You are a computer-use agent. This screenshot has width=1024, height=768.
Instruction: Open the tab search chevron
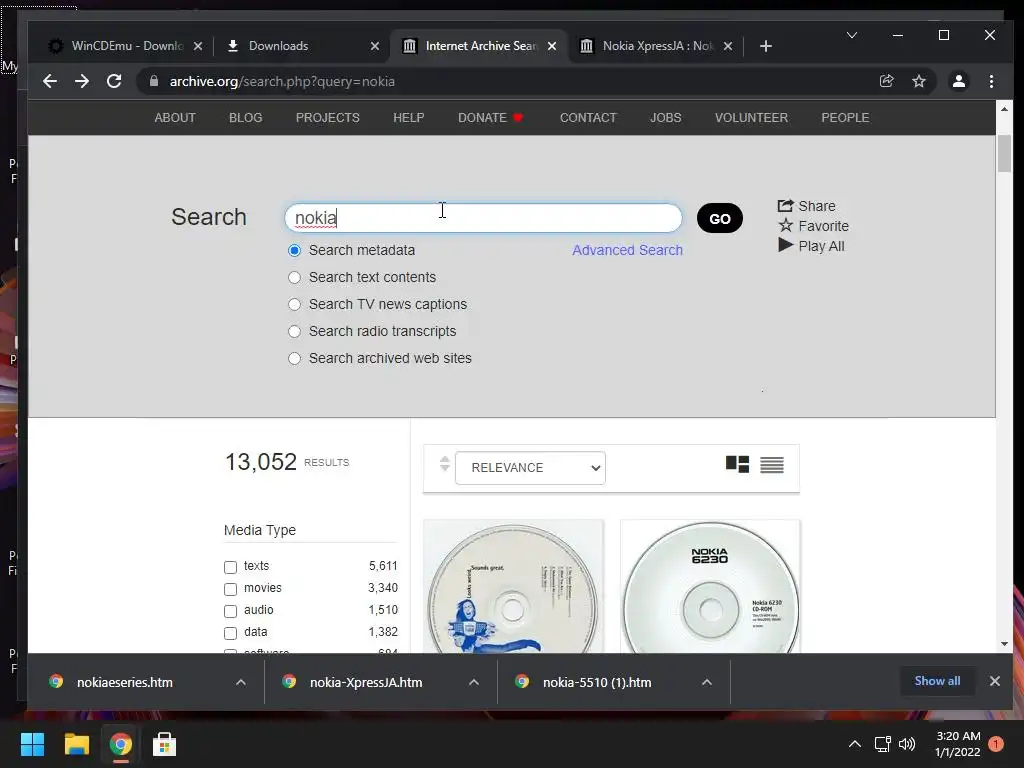pos(852,35)
